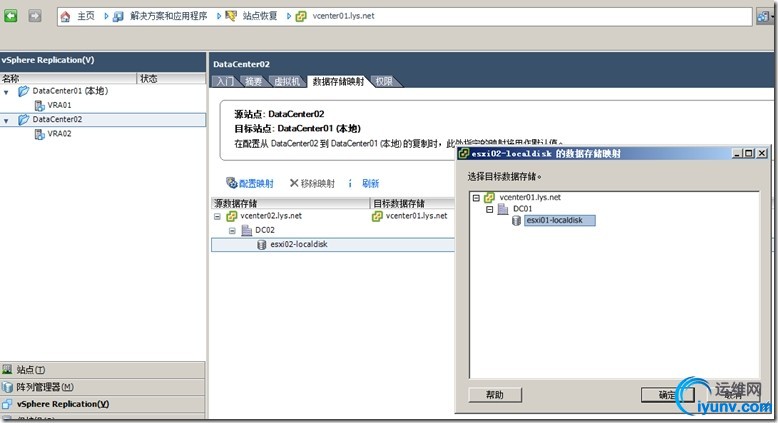The height and width of the screenshot is (423, 778).
Task: Click DC02 datacenter building icon
Action: 247,230
